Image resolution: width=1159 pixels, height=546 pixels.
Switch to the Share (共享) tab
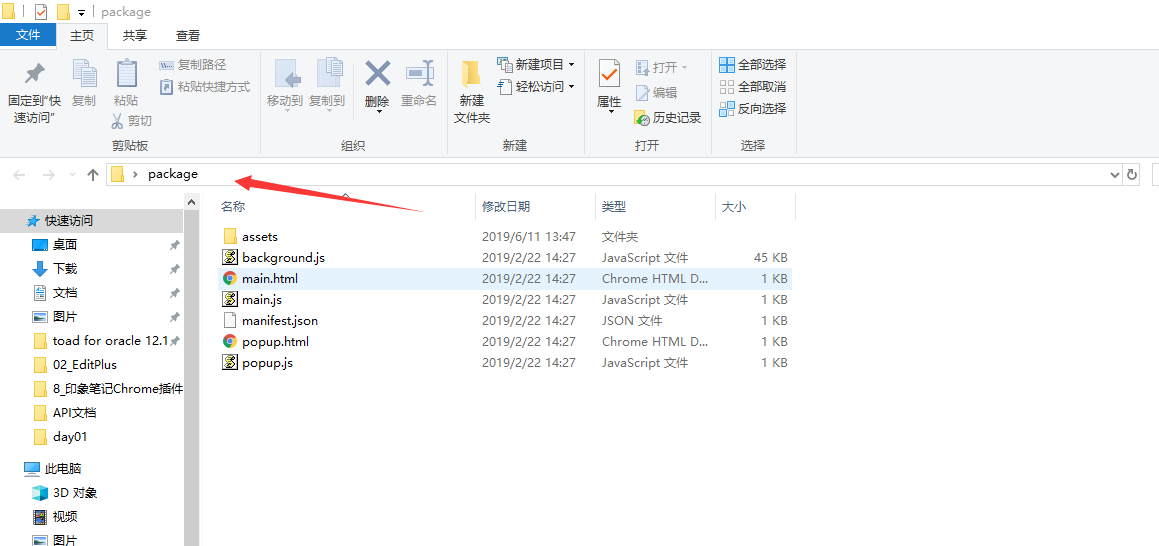(135, 35)
